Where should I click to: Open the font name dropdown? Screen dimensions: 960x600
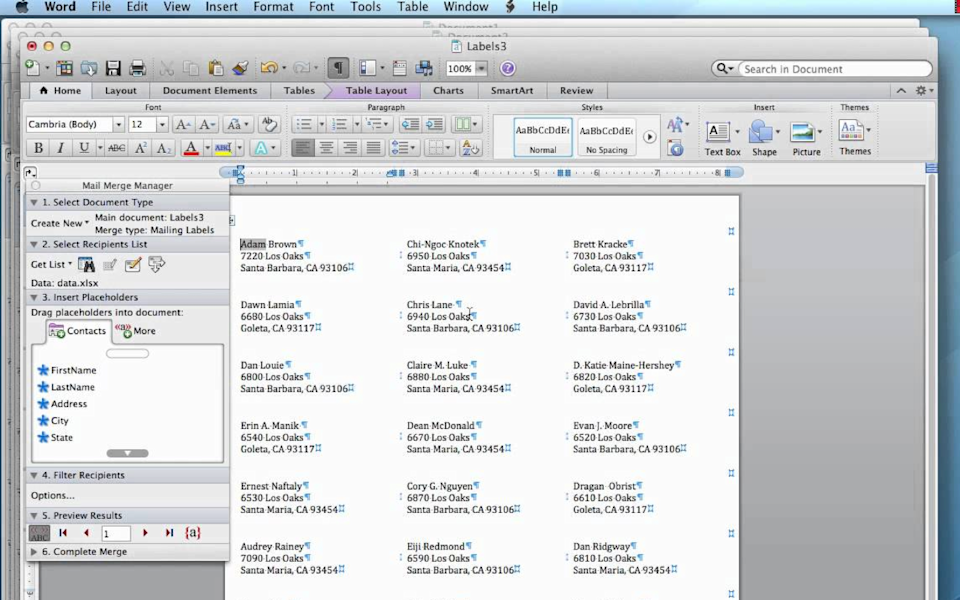[118, 125]
